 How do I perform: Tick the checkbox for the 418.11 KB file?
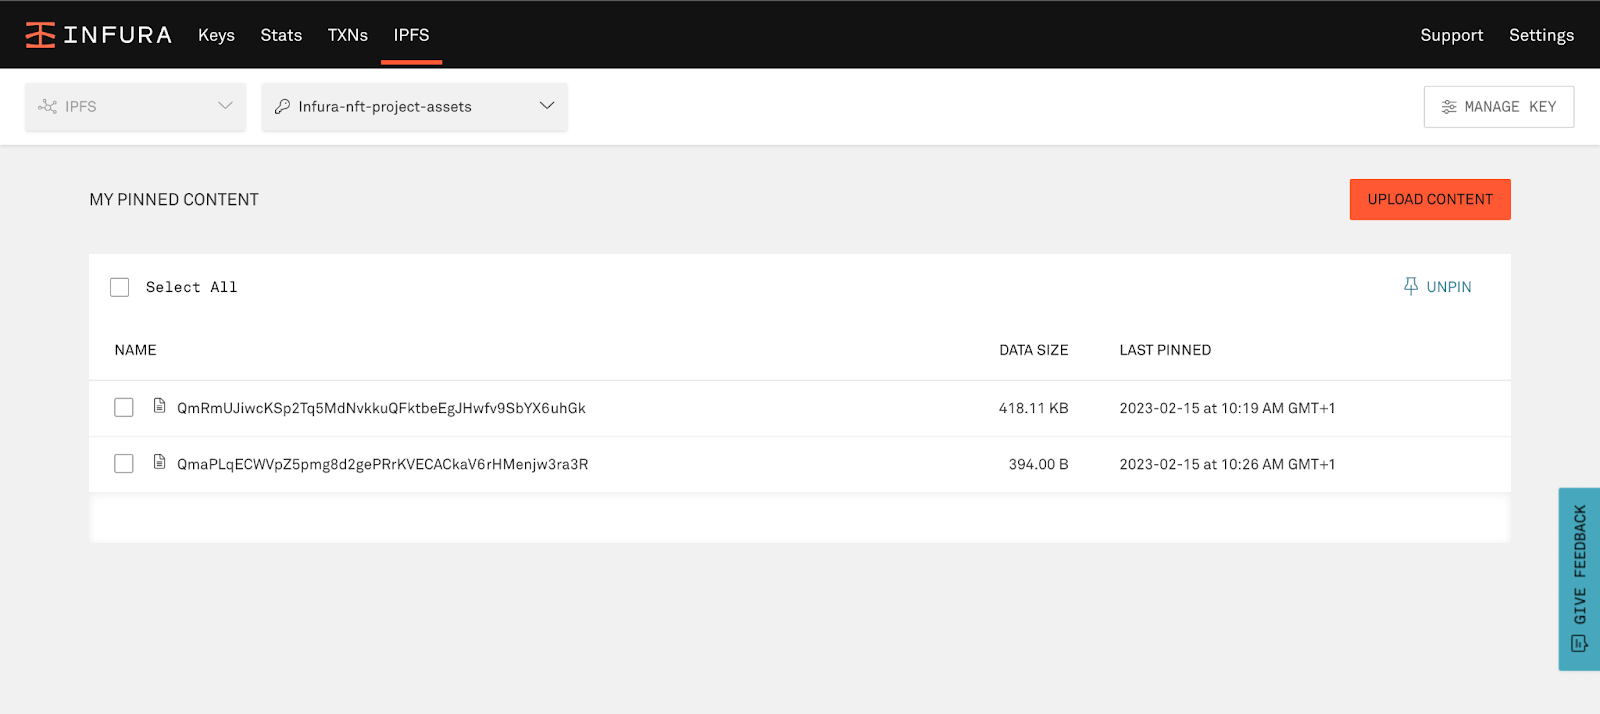124,407
